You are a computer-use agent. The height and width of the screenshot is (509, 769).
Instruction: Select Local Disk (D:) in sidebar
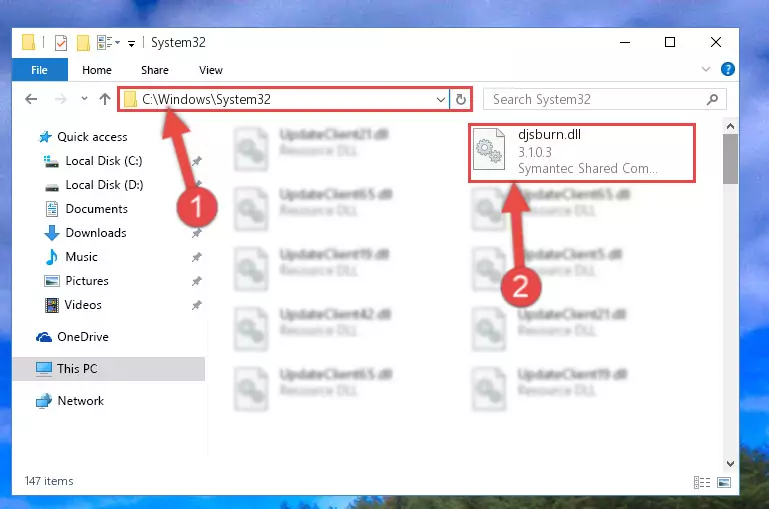(104, 185)
